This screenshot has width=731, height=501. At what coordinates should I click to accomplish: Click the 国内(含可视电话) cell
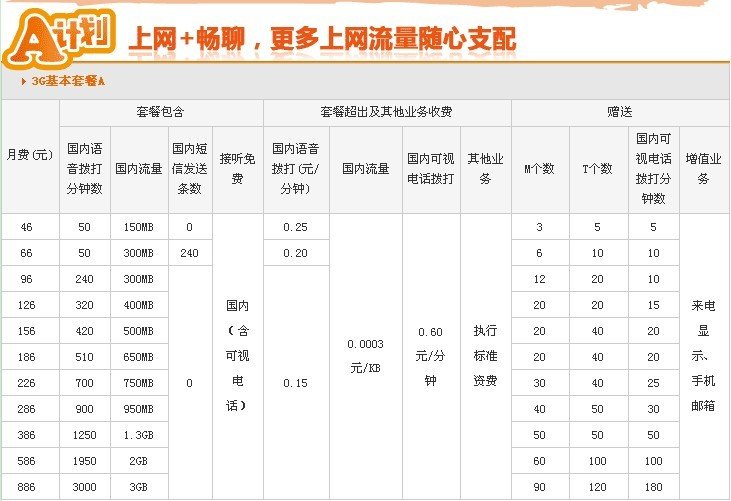(x=238, y=357)
